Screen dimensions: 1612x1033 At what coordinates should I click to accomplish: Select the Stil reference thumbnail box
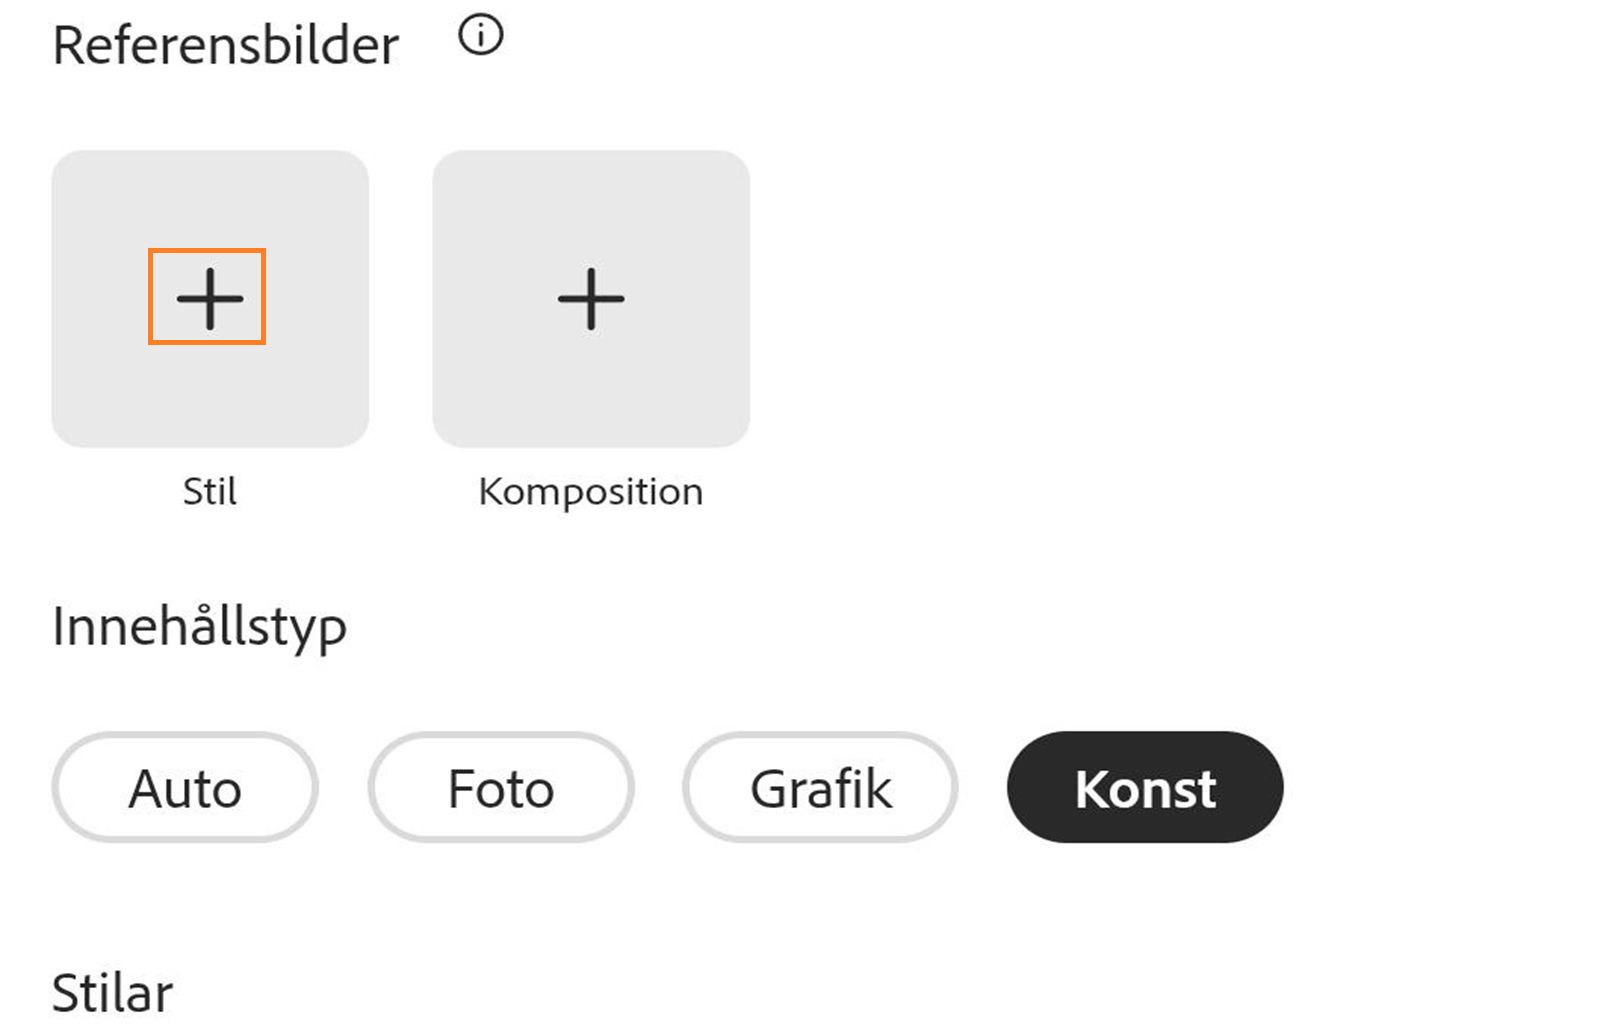point(209,297)
